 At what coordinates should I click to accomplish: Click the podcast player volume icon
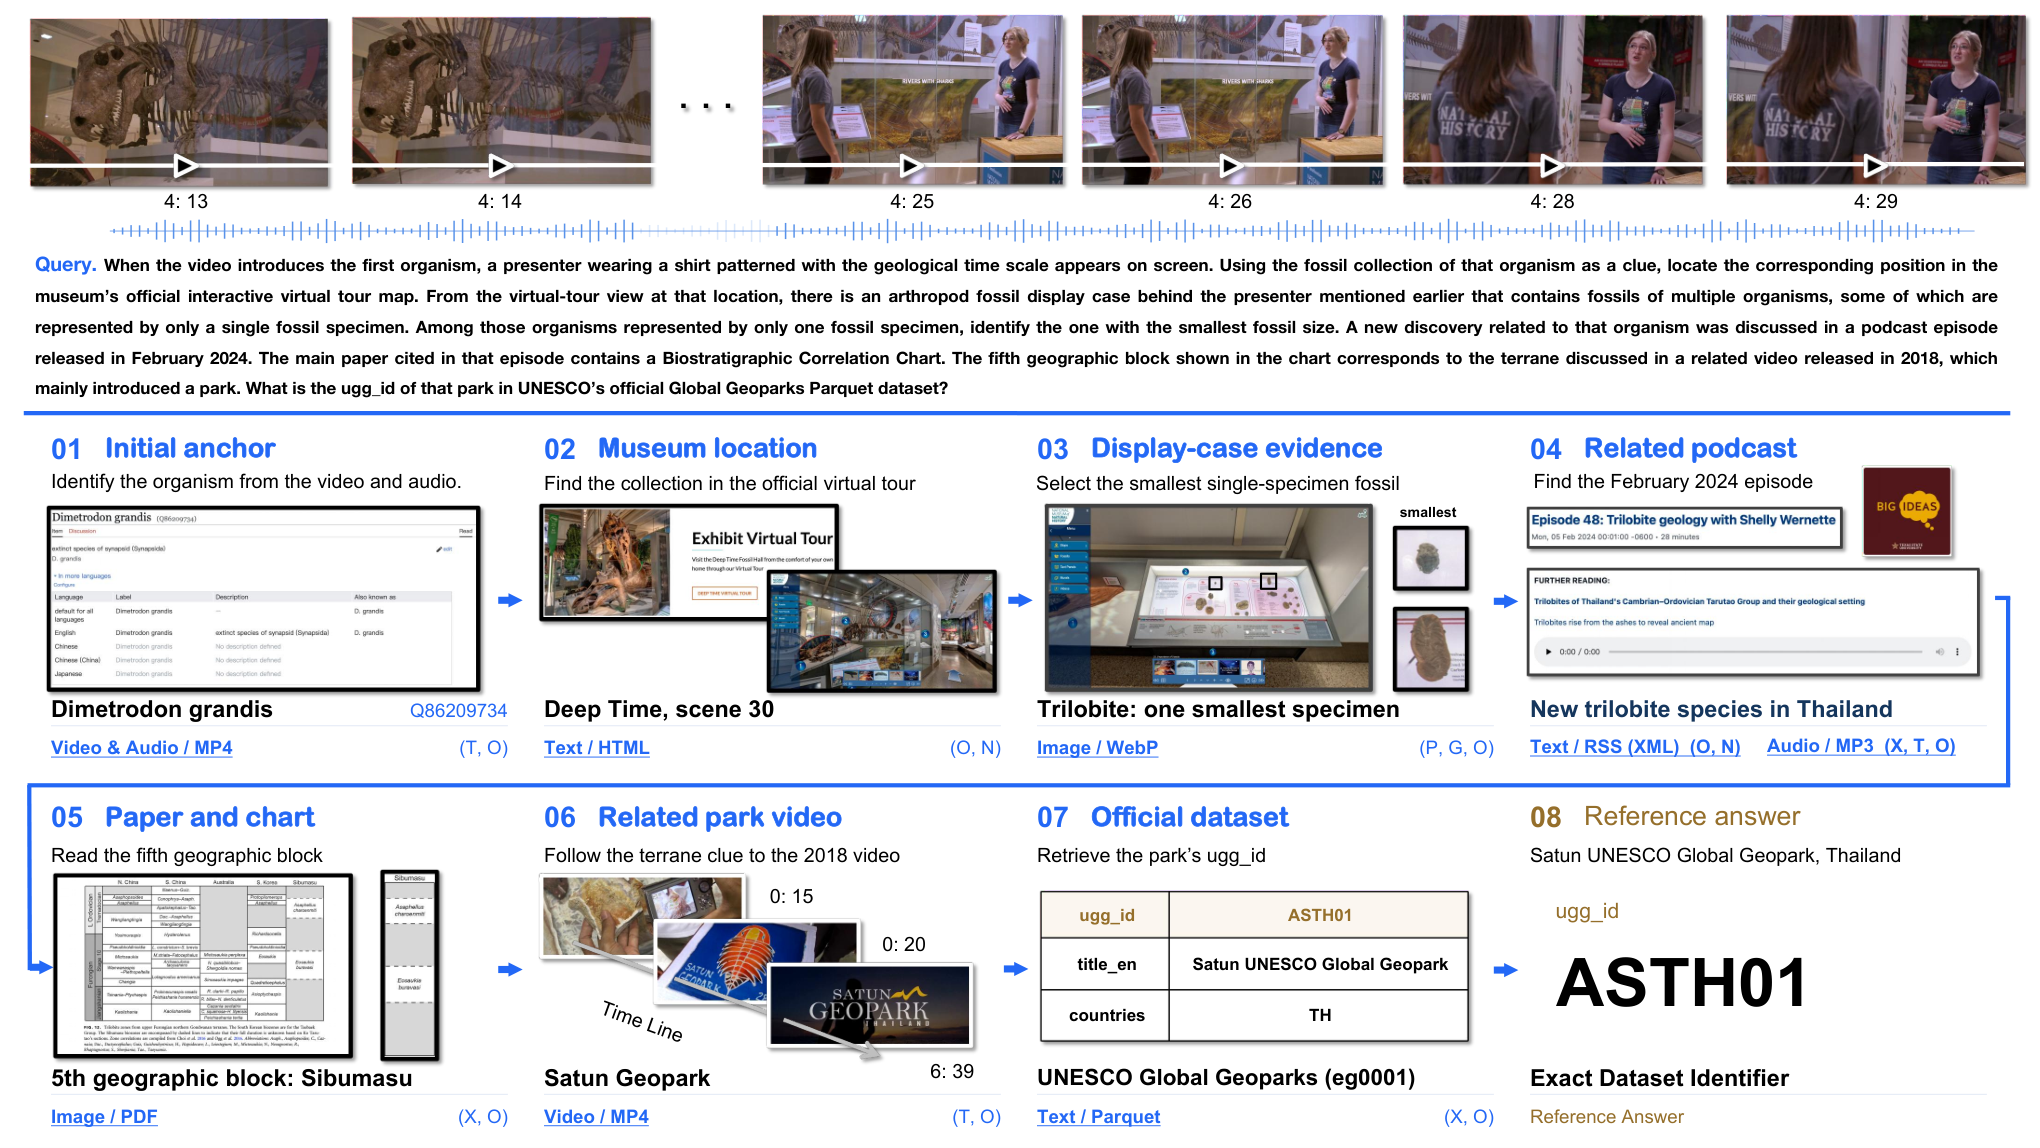point(1939,652)
